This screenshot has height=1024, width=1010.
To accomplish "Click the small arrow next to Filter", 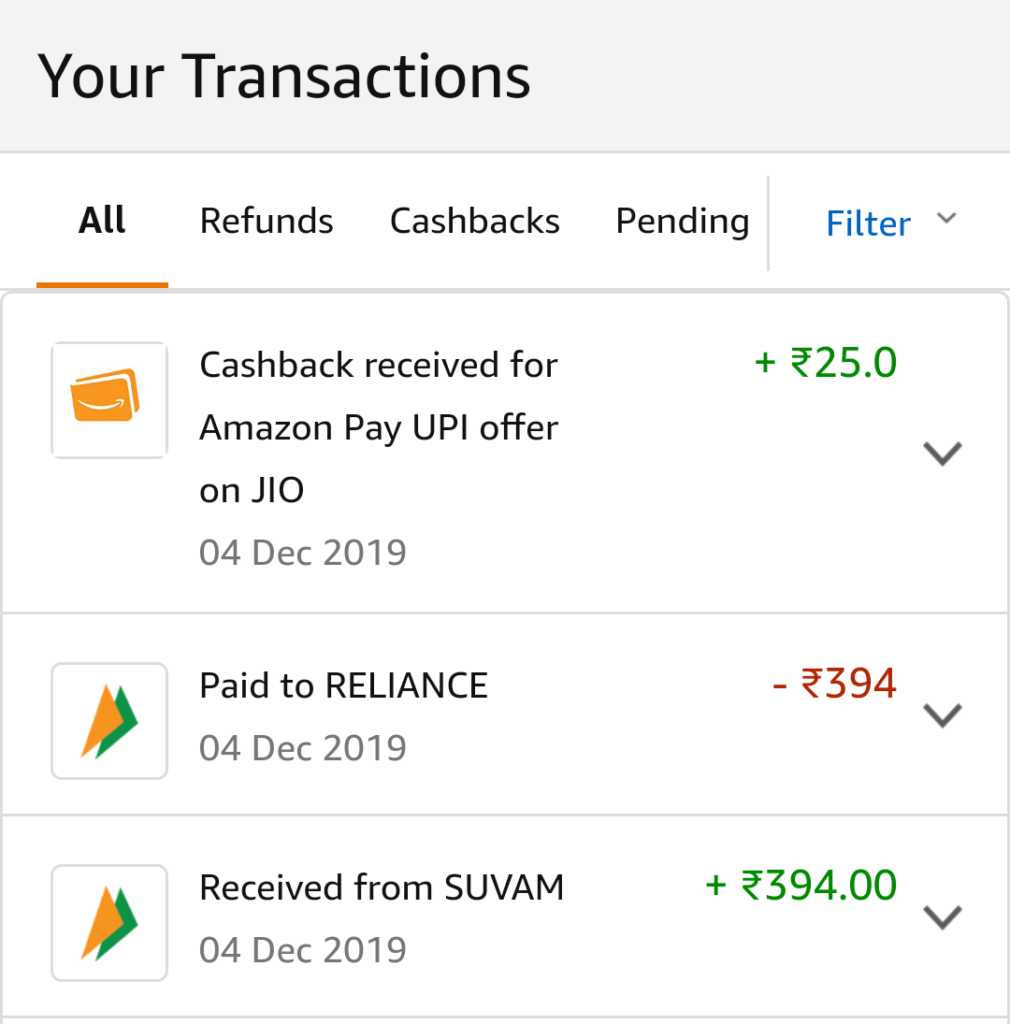I will pyautogui.click(x=946, y=217).
